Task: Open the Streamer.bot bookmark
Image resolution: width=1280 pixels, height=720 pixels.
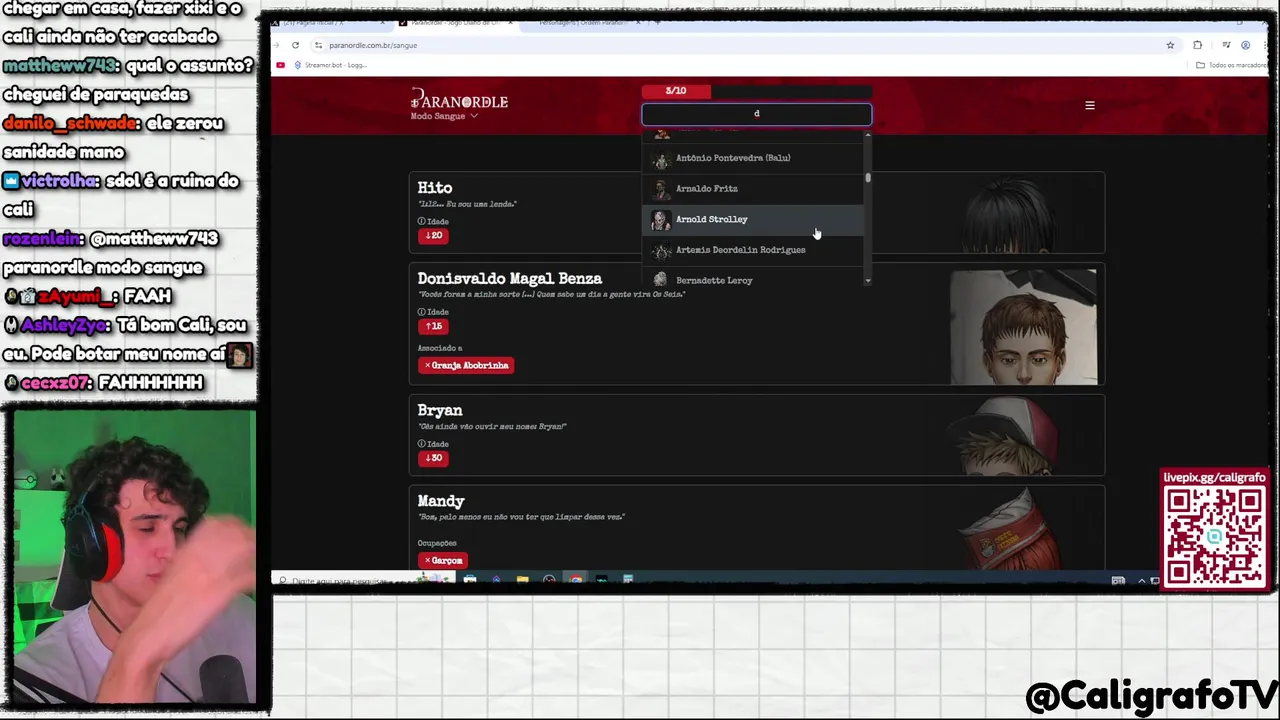Action: [x=331, y=65]
